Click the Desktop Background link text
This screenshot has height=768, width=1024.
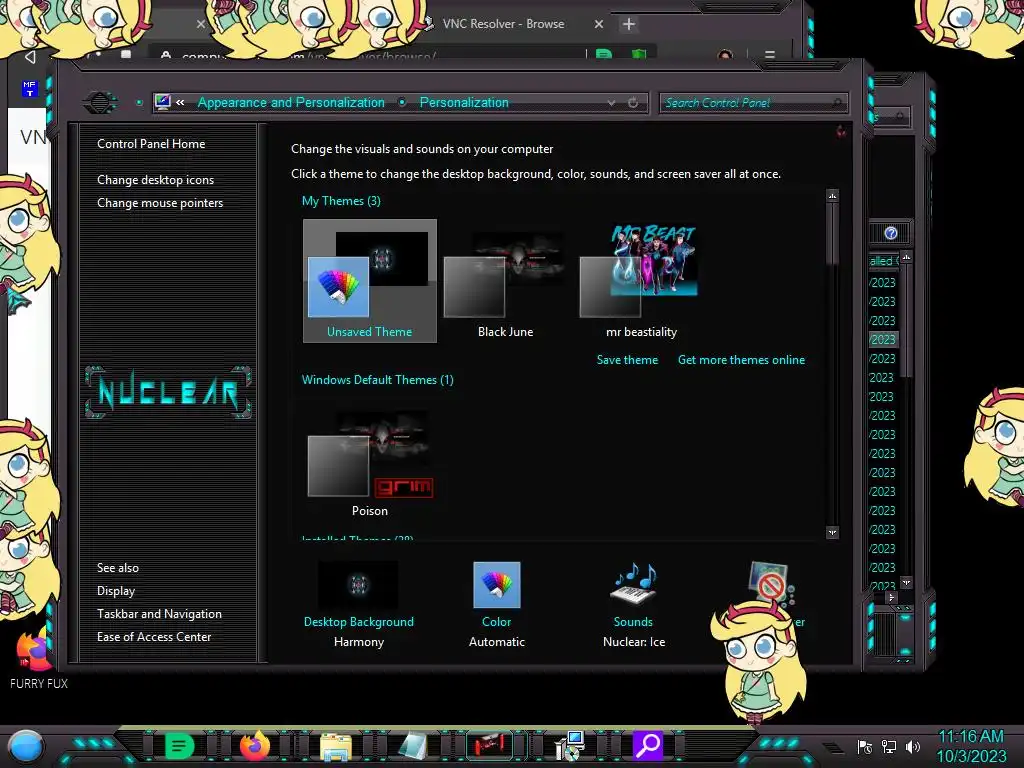[x=359, y=622]
